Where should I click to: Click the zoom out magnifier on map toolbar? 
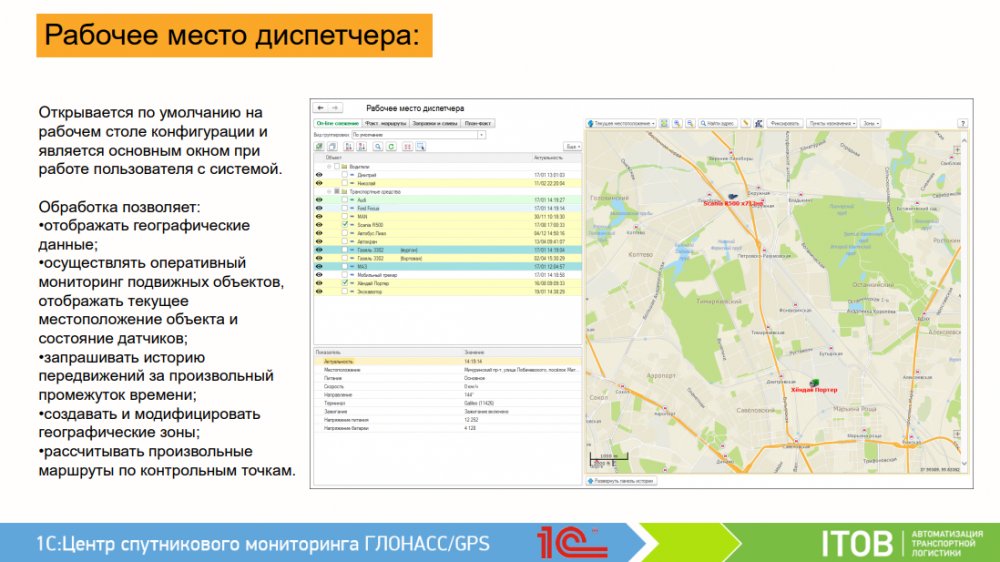[690, 123]
